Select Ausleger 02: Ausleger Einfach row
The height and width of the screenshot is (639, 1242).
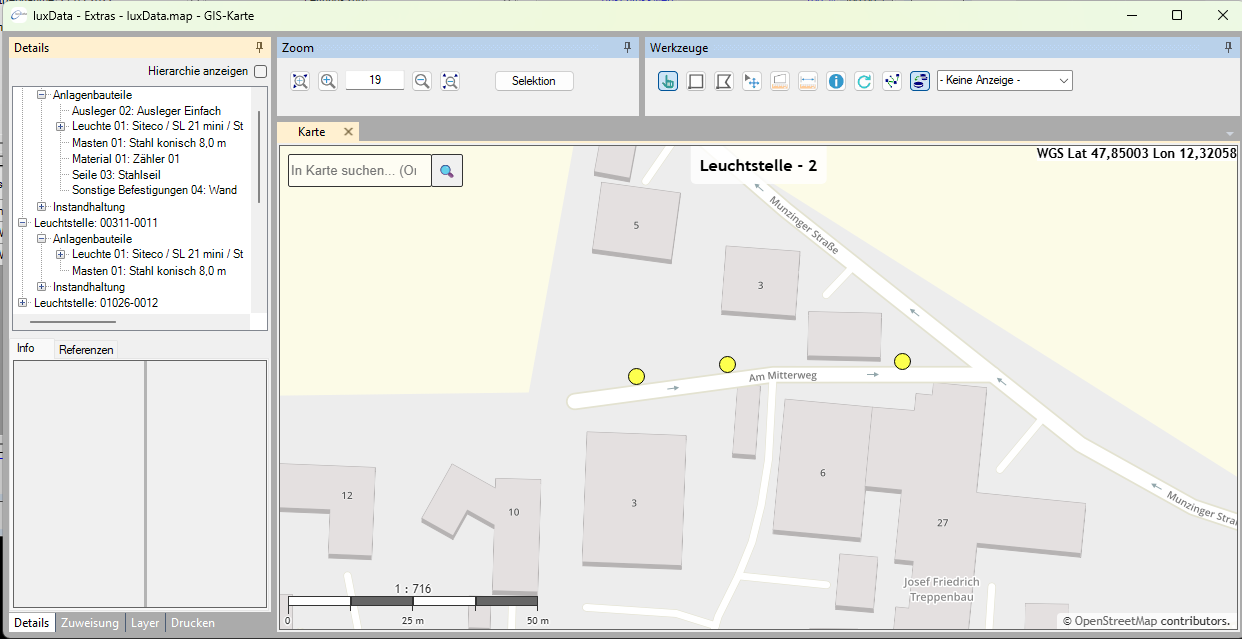coord(146,111)
